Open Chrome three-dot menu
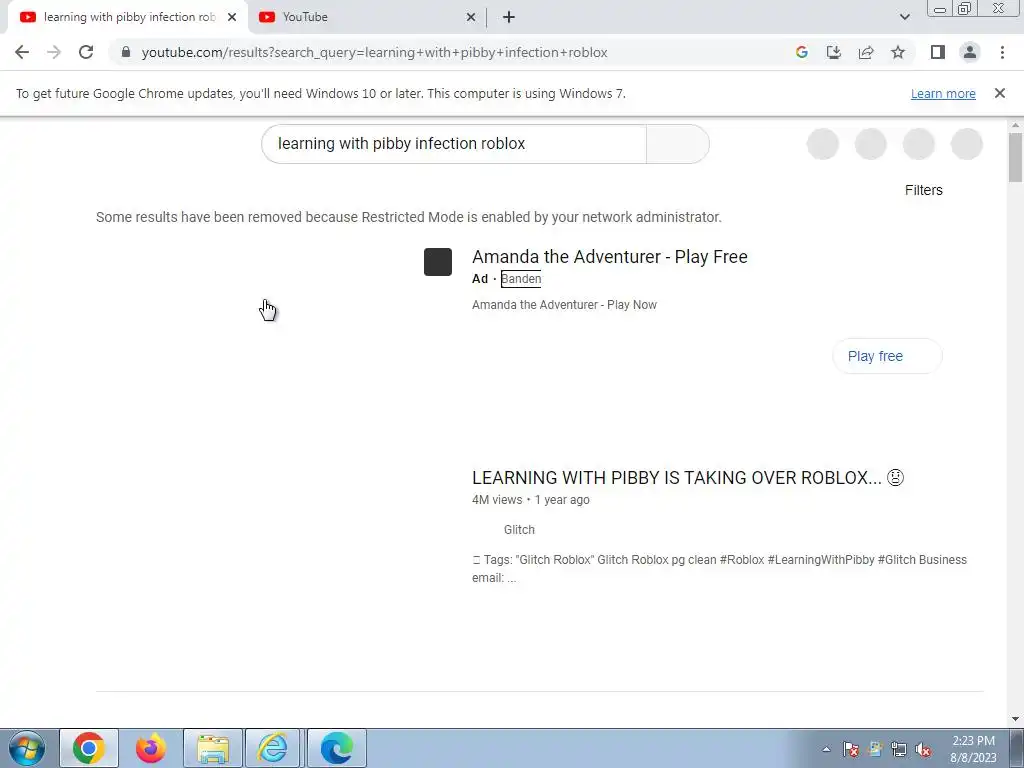 pos(1002,52)
